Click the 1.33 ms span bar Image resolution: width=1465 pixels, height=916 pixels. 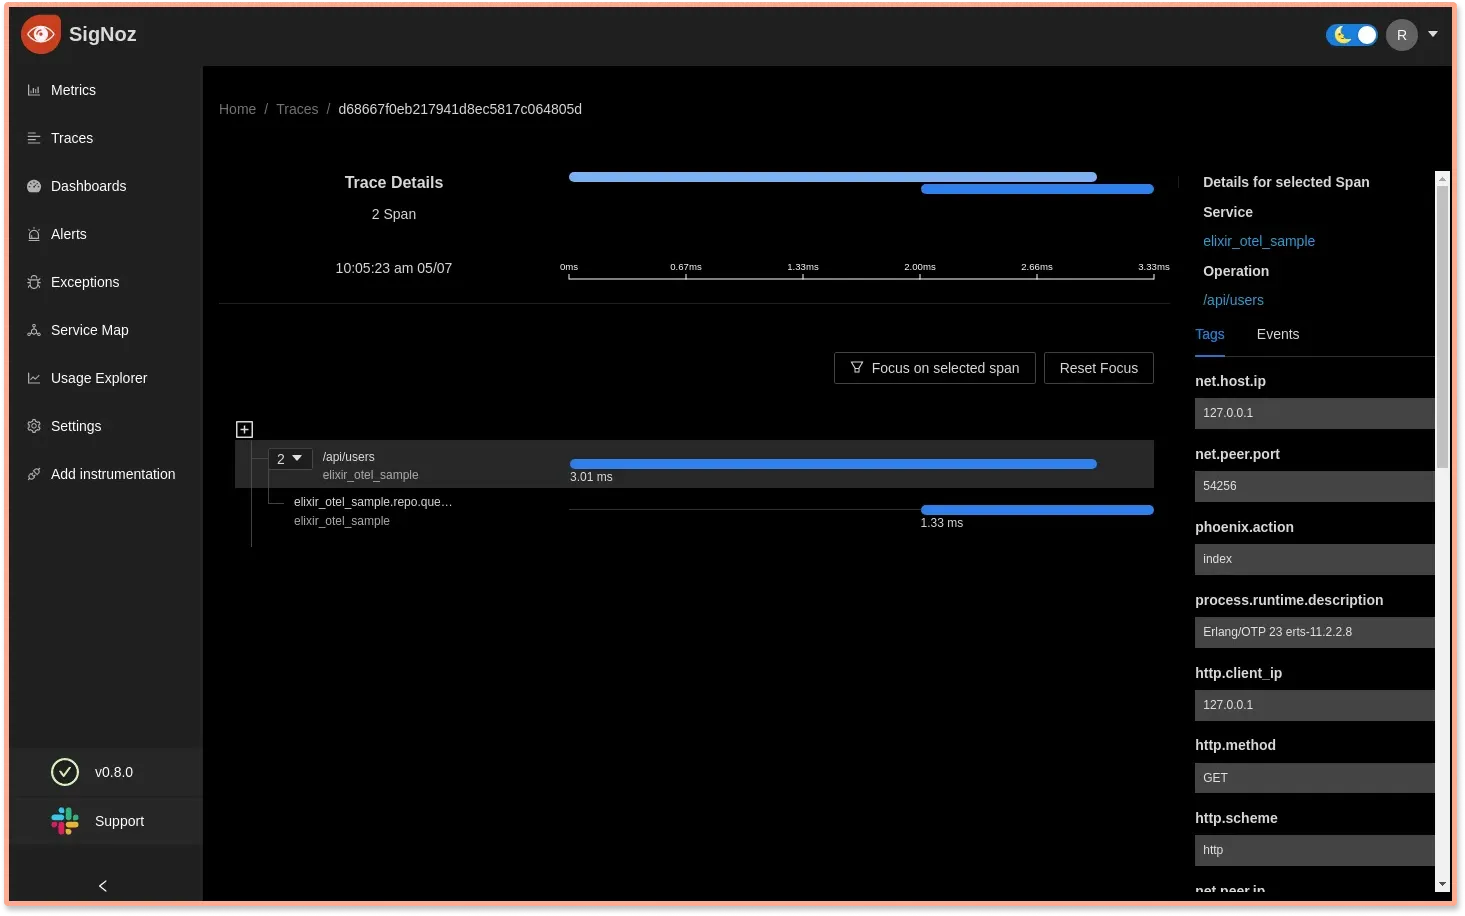point(1037,510)
